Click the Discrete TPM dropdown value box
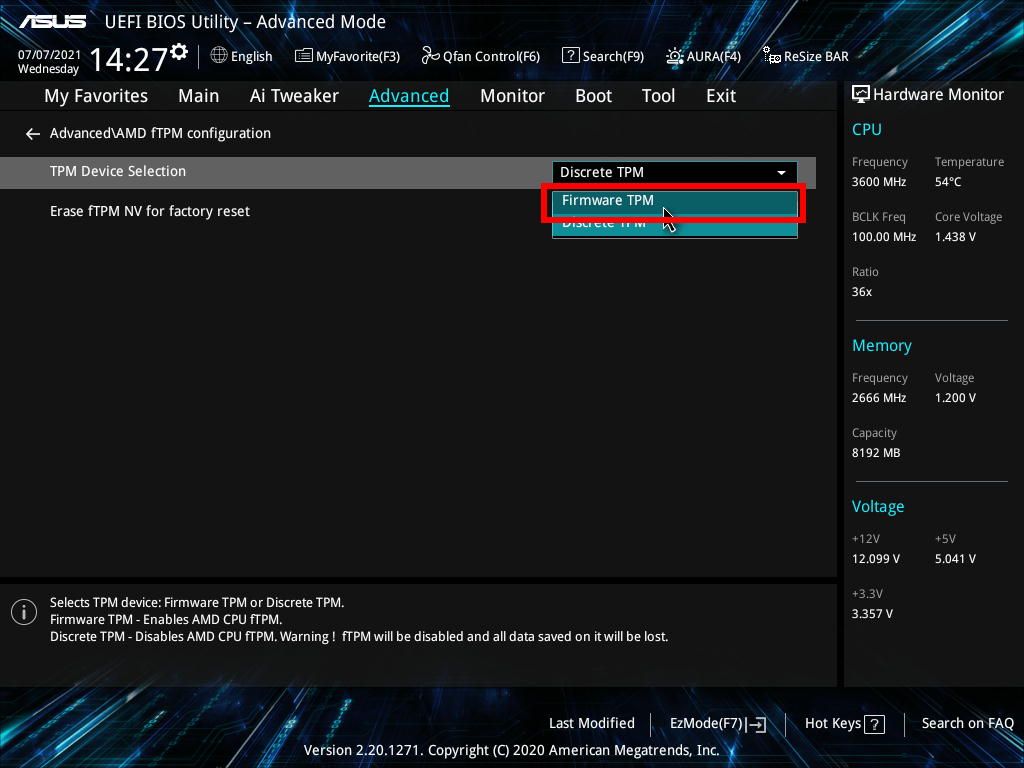 tap(675, 172)
